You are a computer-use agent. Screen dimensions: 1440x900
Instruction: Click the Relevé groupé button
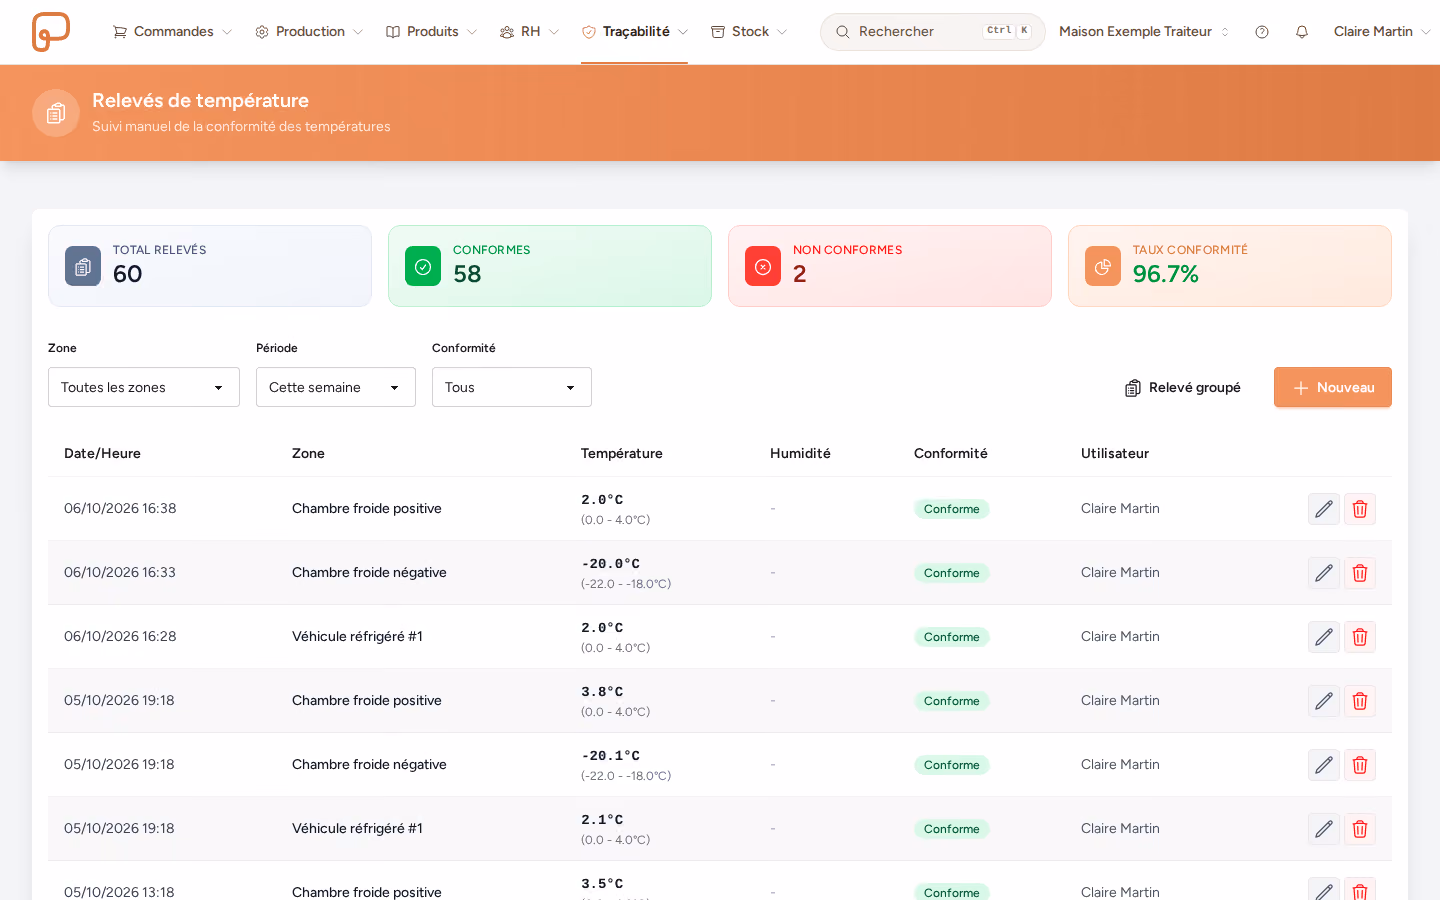click(1183, 387)
